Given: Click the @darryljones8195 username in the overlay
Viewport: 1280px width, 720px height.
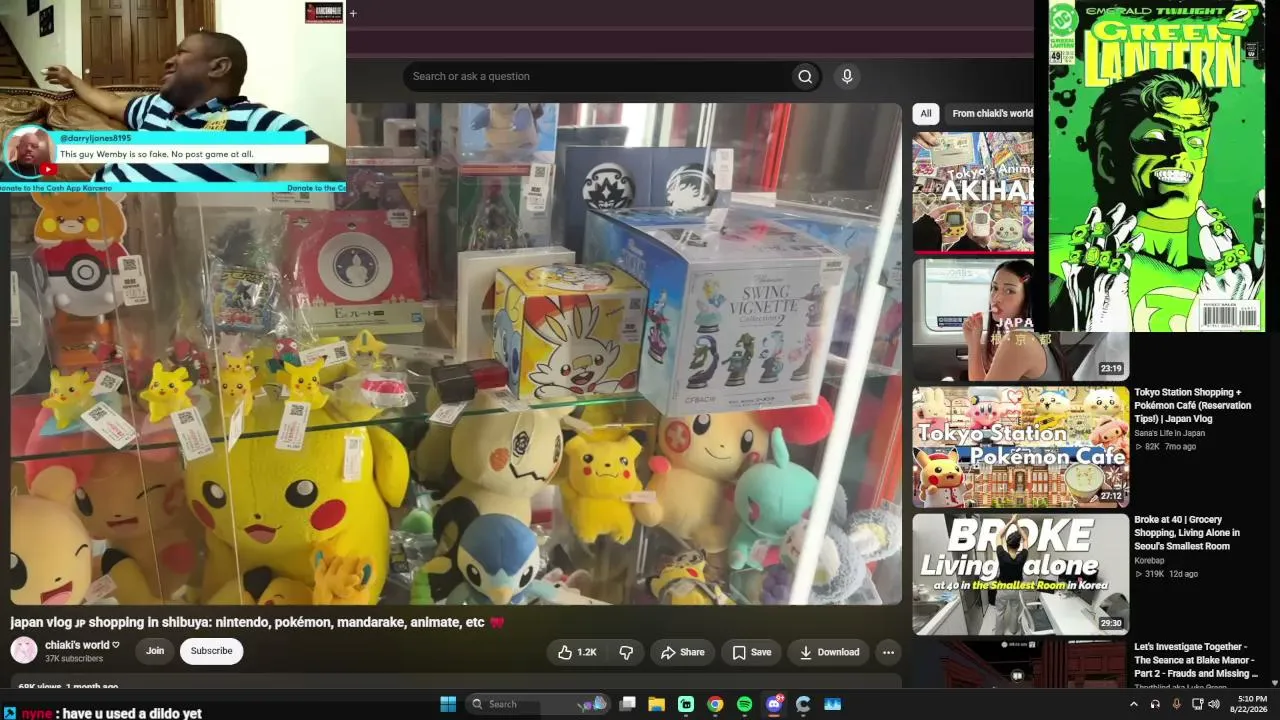Looking at the screenshot, I should tap(95, 138).
